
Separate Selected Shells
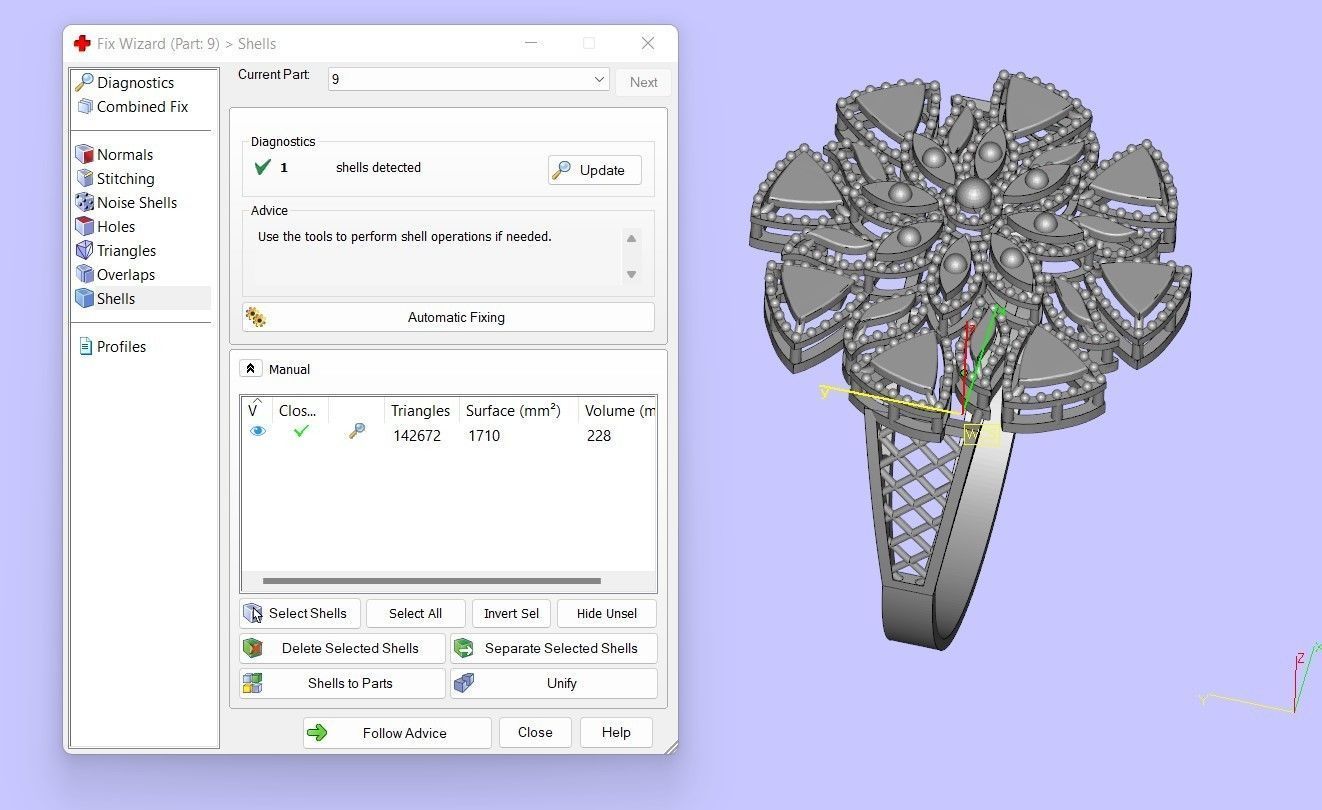(554, 648)
